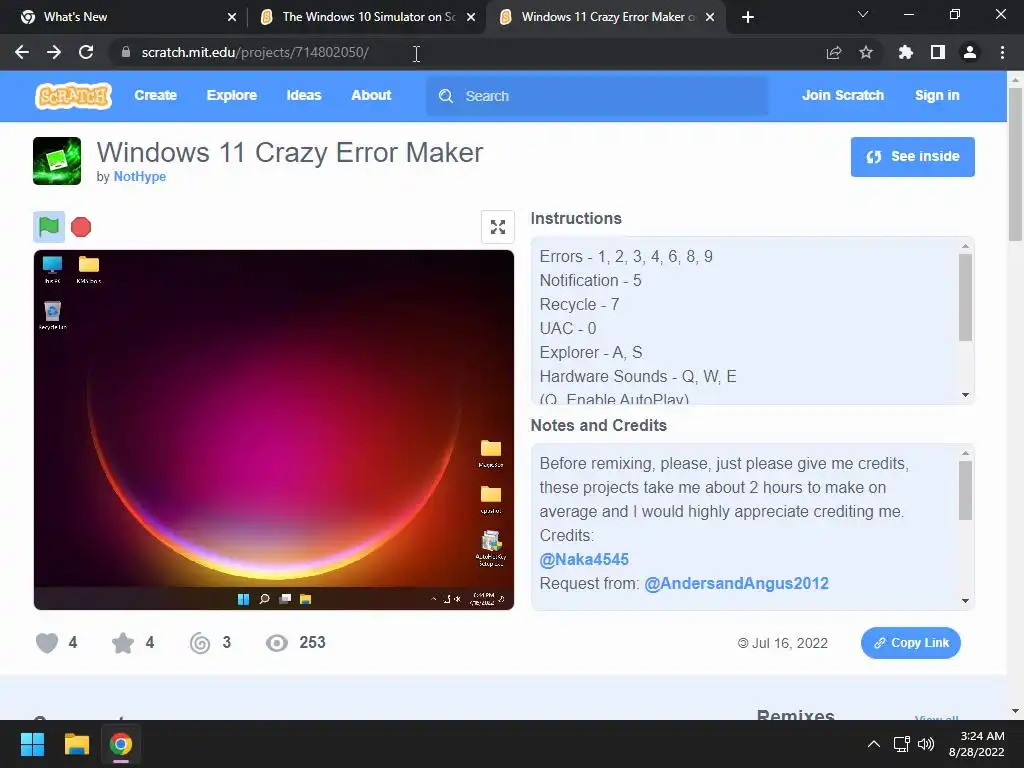Open NotHype's profile link
Image resolution: width=1024 pixels, height=768 pixels.
pyautogui.click(x=140, y=176)
